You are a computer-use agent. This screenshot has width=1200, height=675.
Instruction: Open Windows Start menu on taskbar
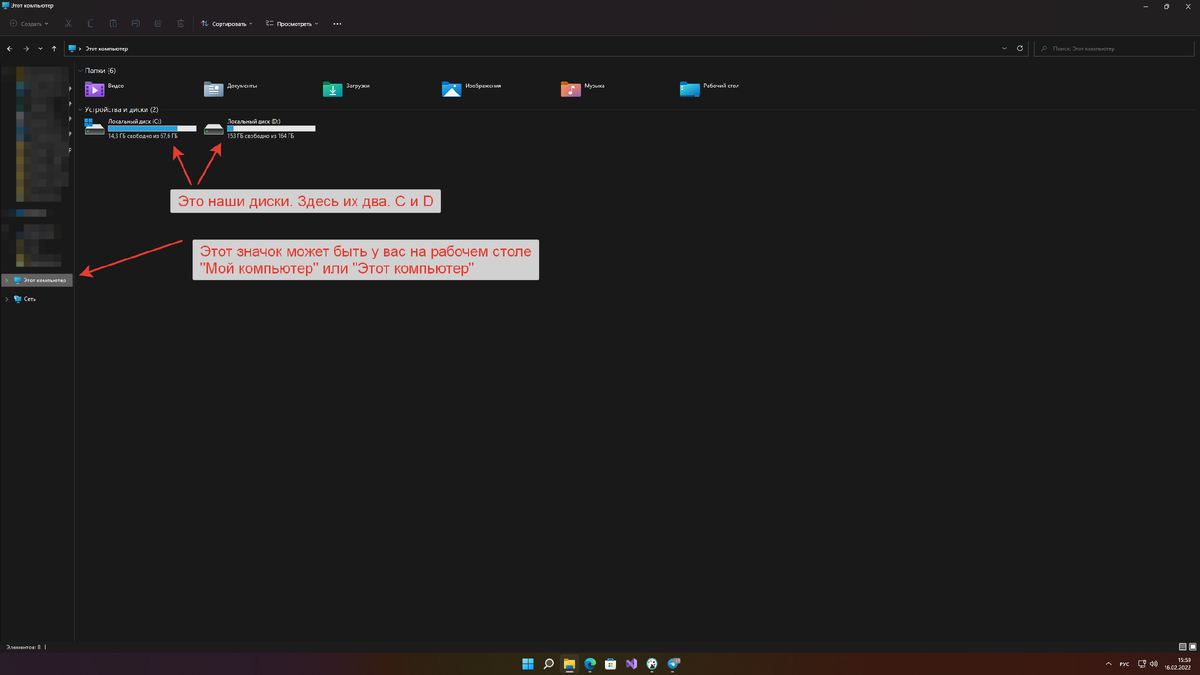[527, 664]
